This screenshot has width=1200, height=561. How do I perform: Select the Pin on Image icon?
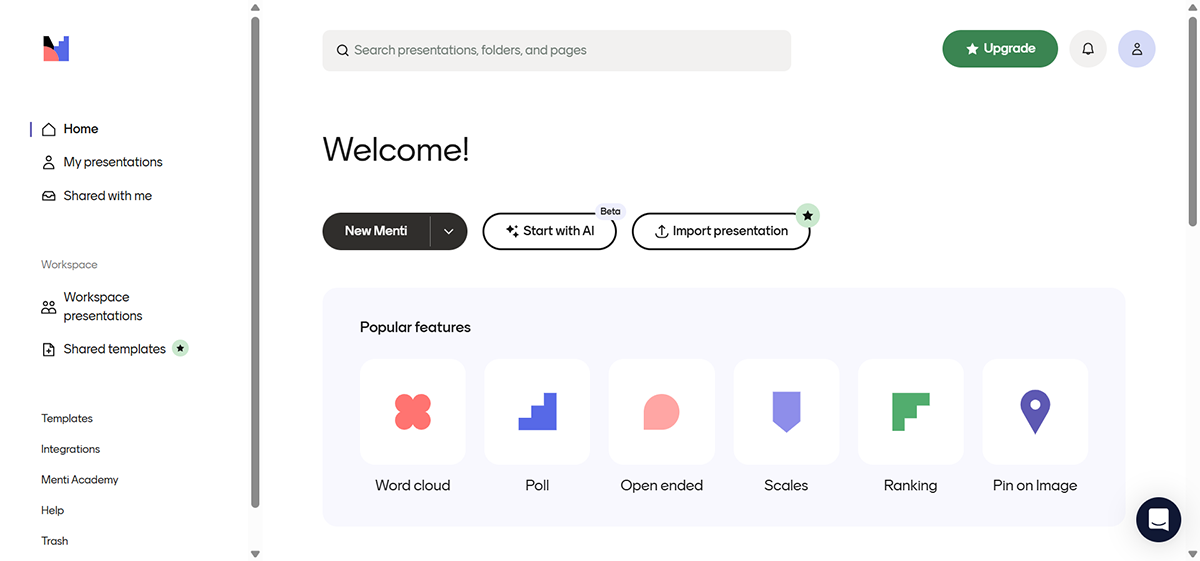pyautogui.click(x=1035, y=412)
